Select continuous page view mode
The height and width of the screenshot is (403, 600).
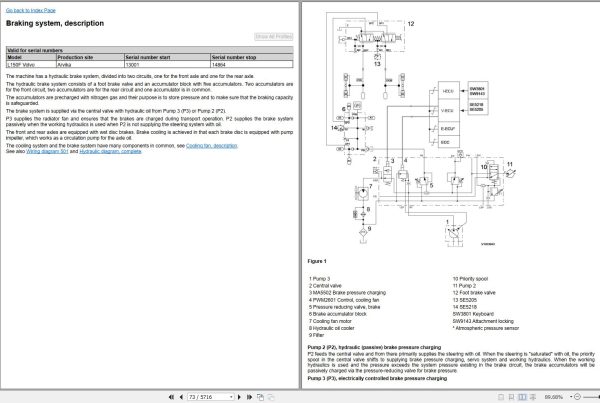tap(512, 397)
